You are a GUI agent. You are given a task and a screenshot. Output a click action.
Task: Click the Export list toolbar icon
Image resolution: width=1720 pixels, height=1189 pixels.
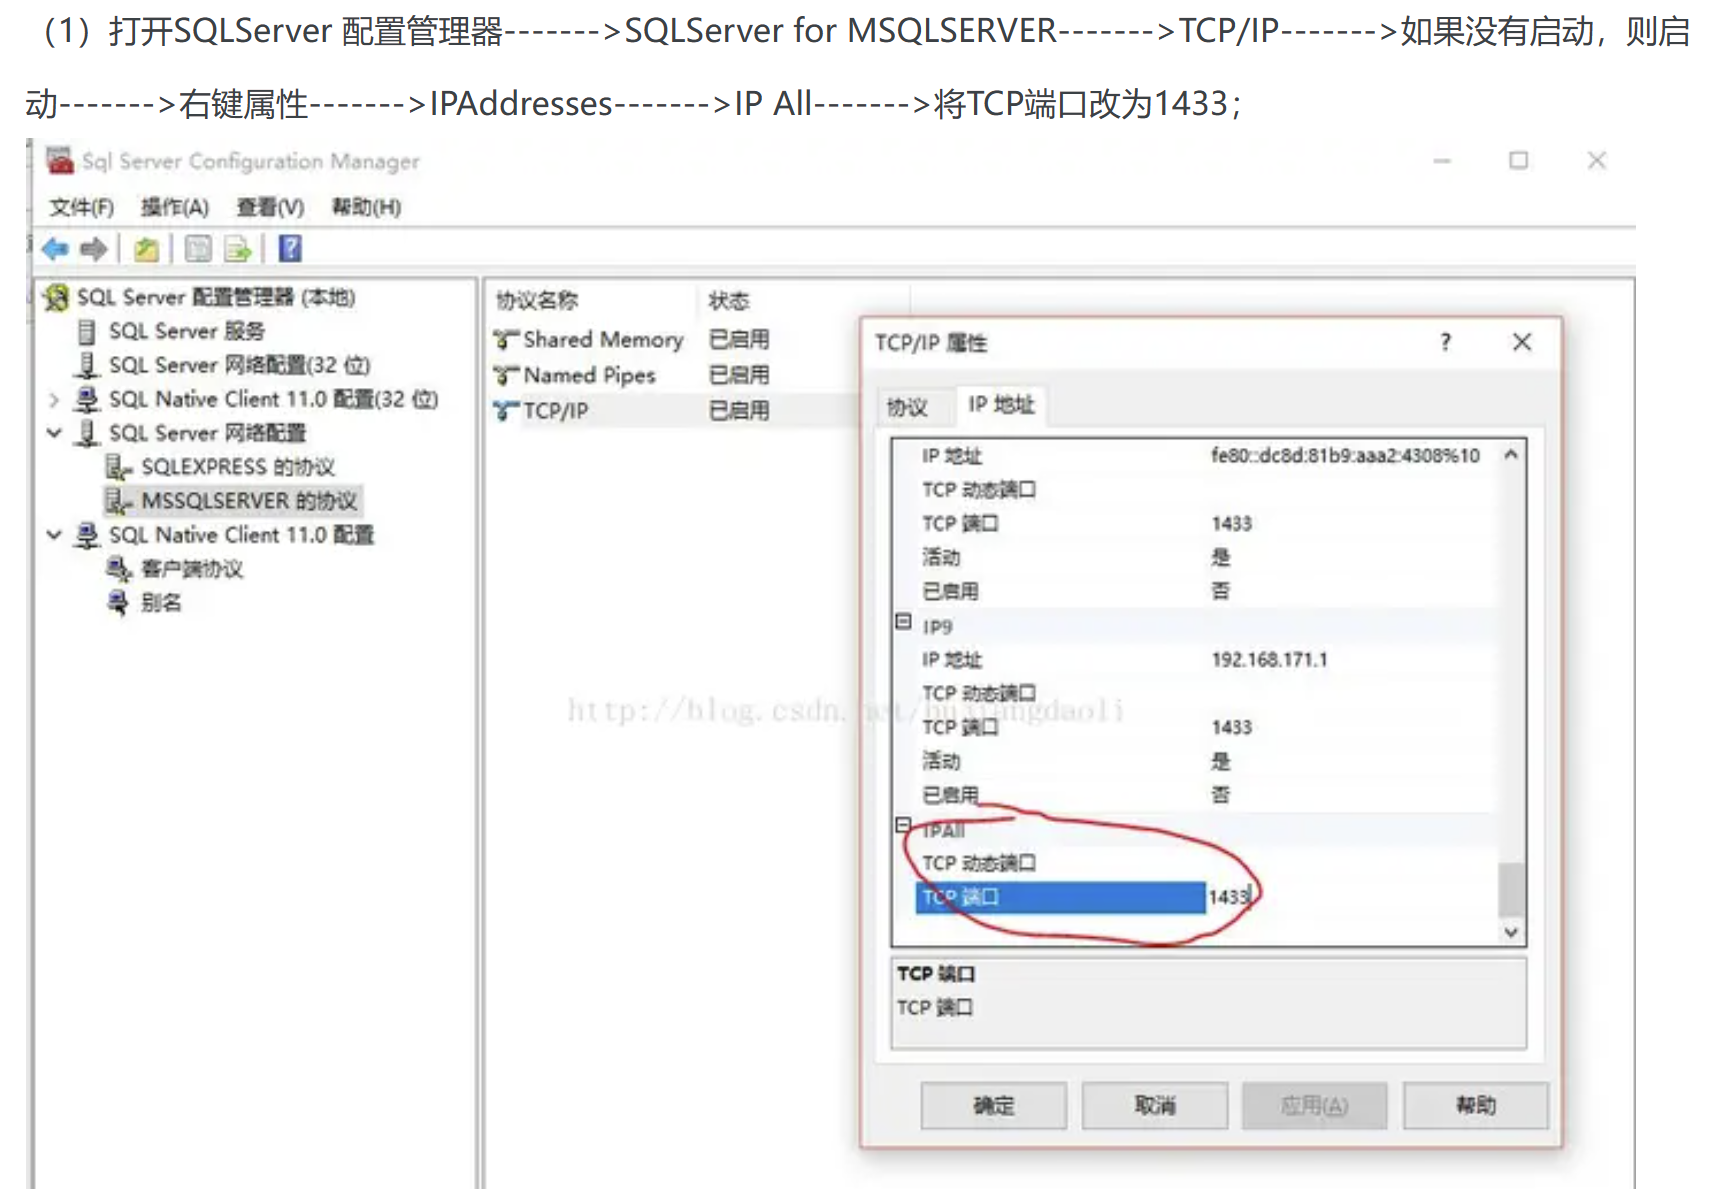(x=238, y=249)
